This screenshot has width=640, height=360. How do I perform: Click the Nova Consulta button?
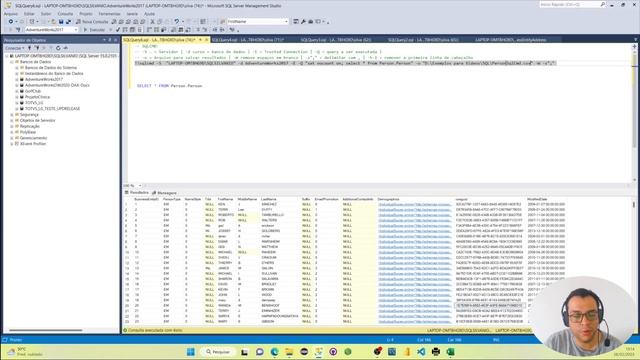[92, 22]
